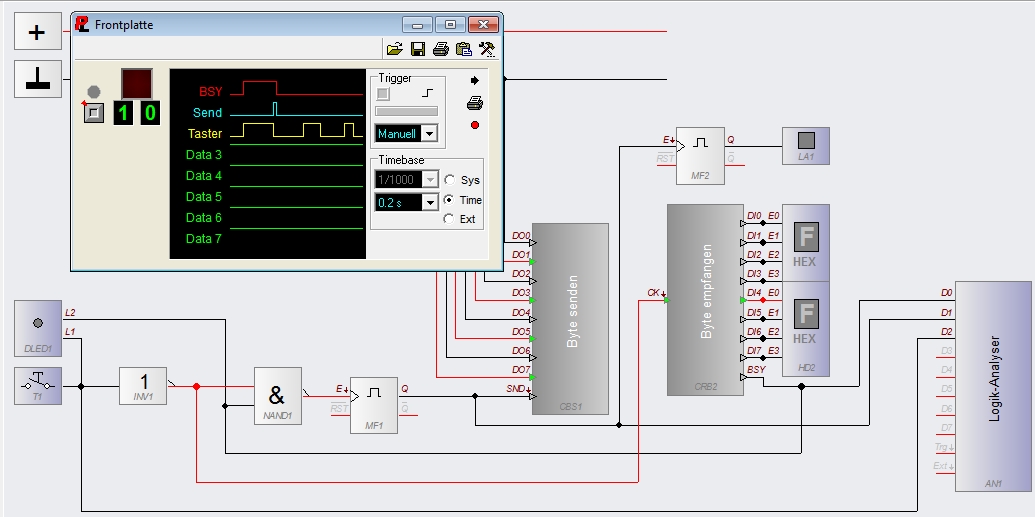
Task: Start recording with the red dot
Action: click(x=475, y=125)
